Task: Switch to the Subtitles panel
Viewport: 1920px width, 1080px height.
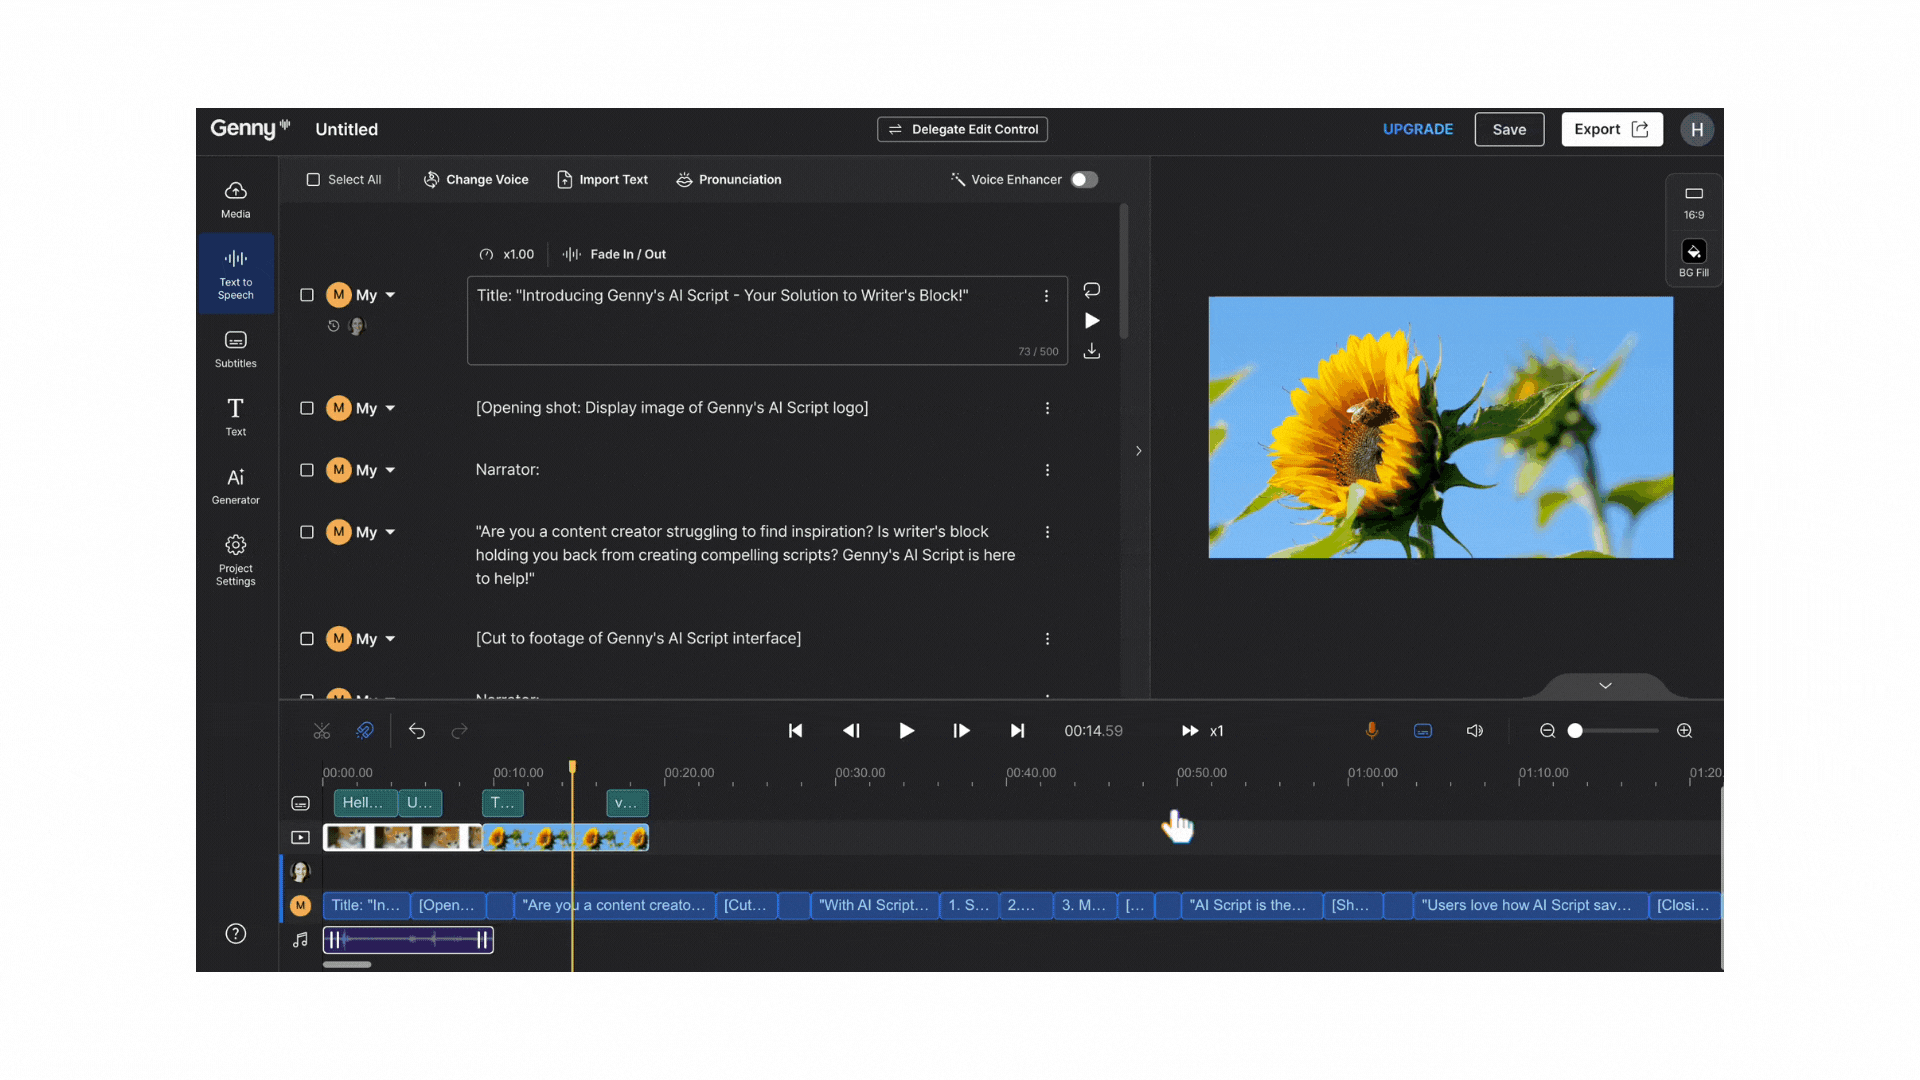Action: pos(235,348)
